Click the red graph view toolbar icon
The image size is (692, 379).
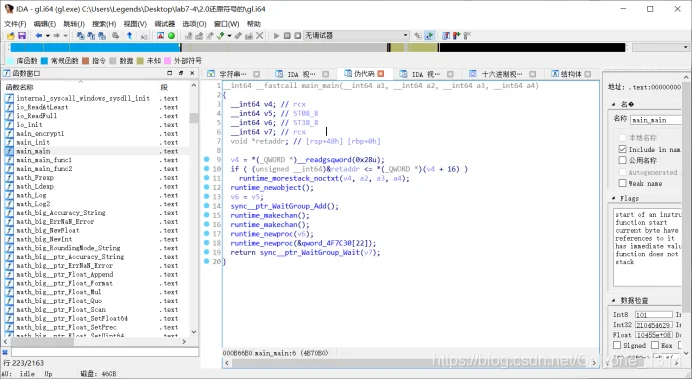click(x=161, y=36)
